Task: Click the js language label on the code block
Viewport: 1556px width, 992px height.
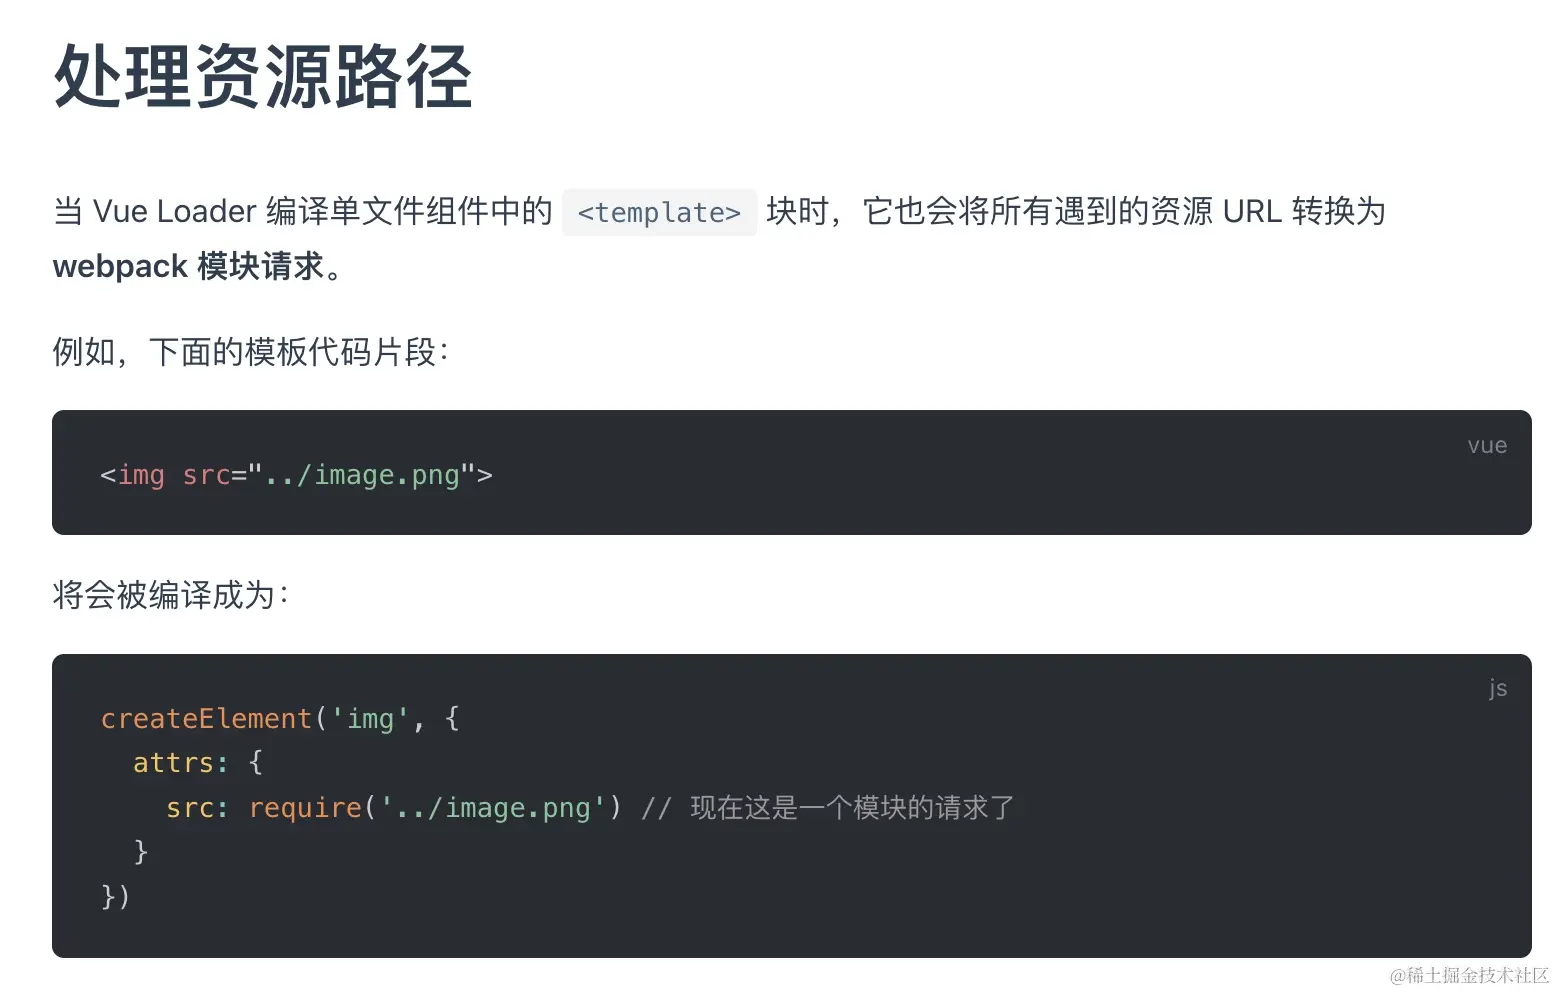Action: (1497, 688)
